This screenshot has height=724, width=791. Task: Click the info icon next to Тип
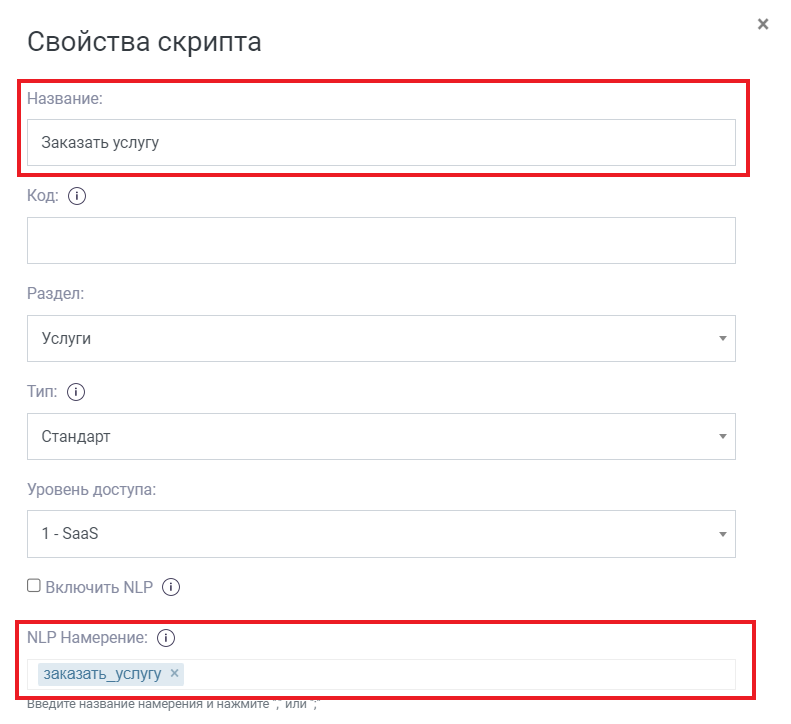(x=77, y=392)
